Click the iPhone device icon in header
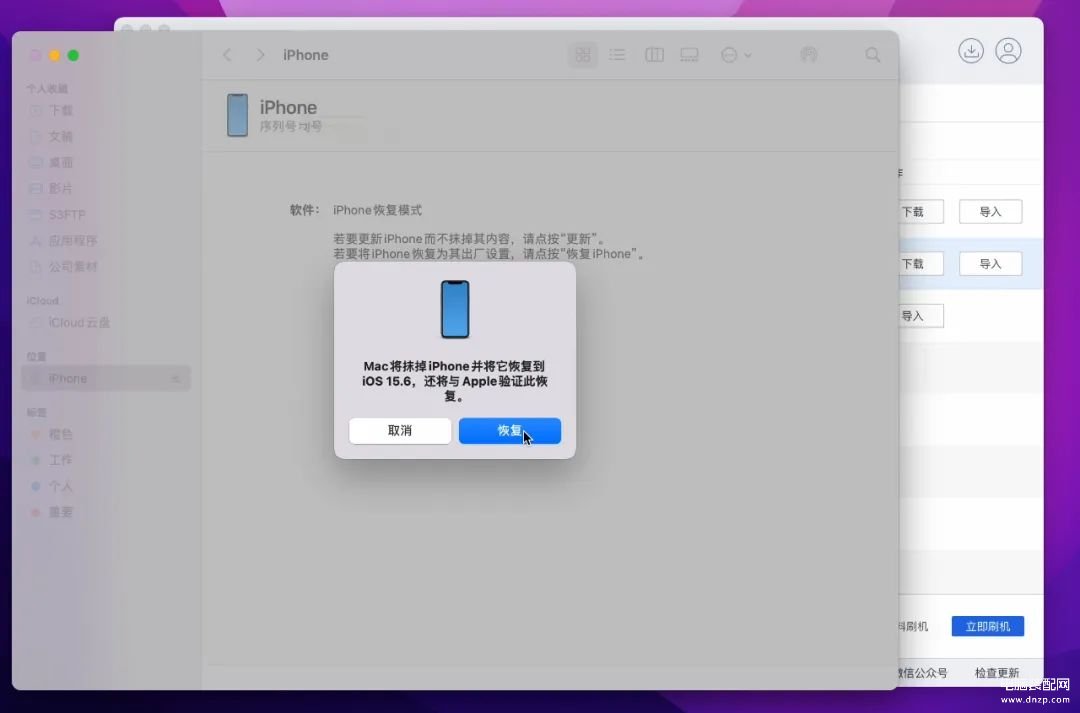The width and height of the screenshot is (1080, 713). [237, 115]
